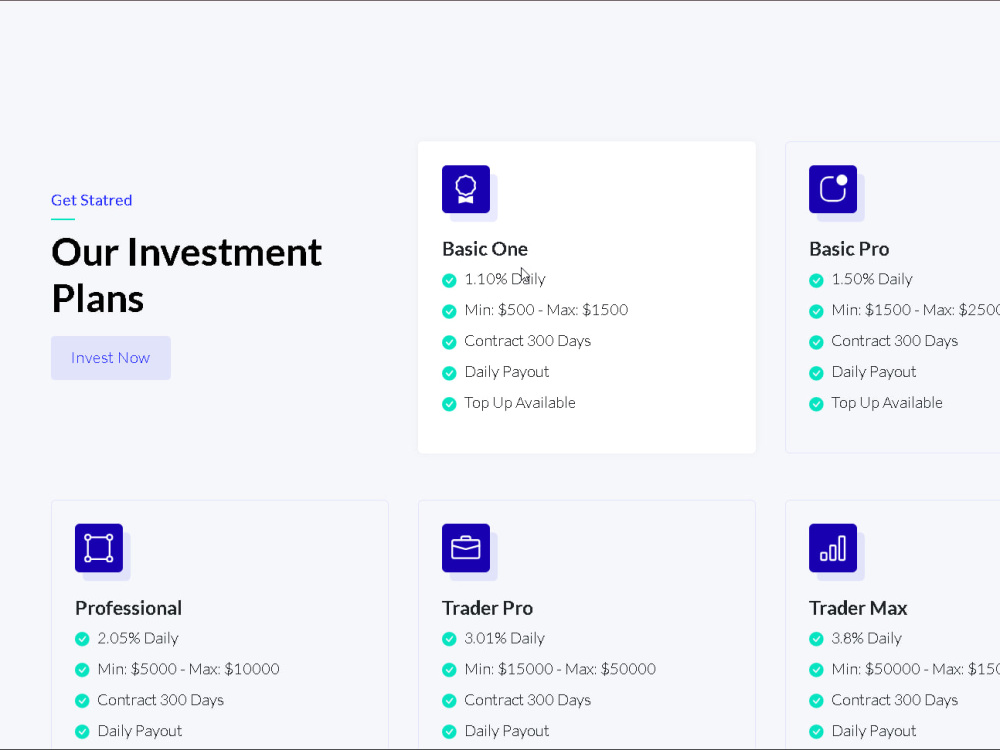Click the Invest Now button
Screen dimensions: 1000x750
111,358
